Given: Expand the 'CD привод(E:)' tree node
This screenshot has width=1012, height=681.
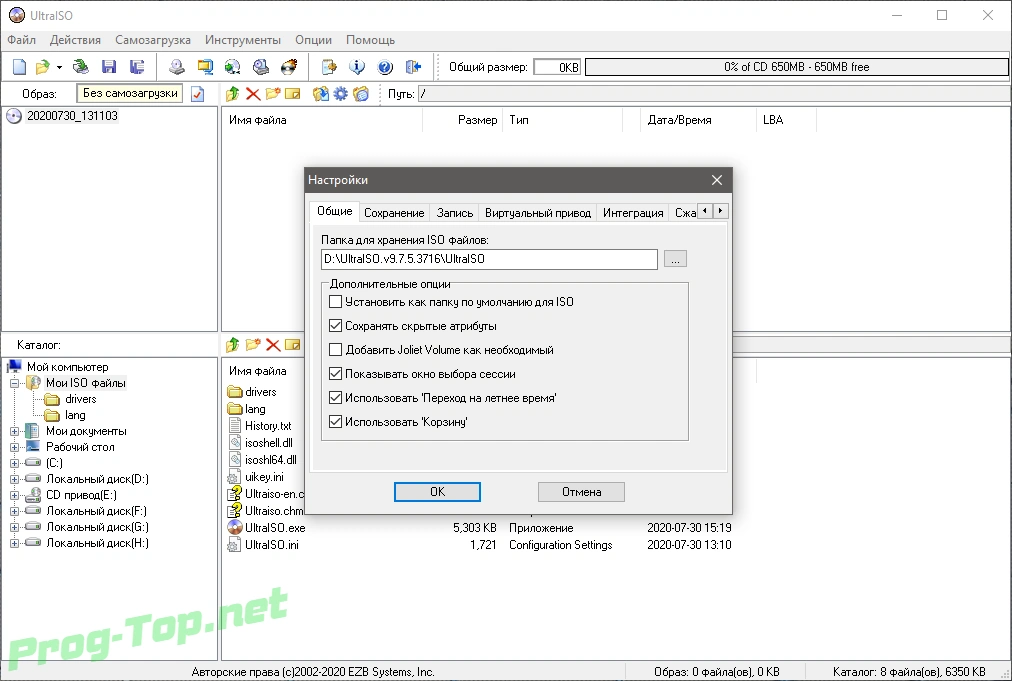Looking at the screenshot, I should click(x=14, y=495).
